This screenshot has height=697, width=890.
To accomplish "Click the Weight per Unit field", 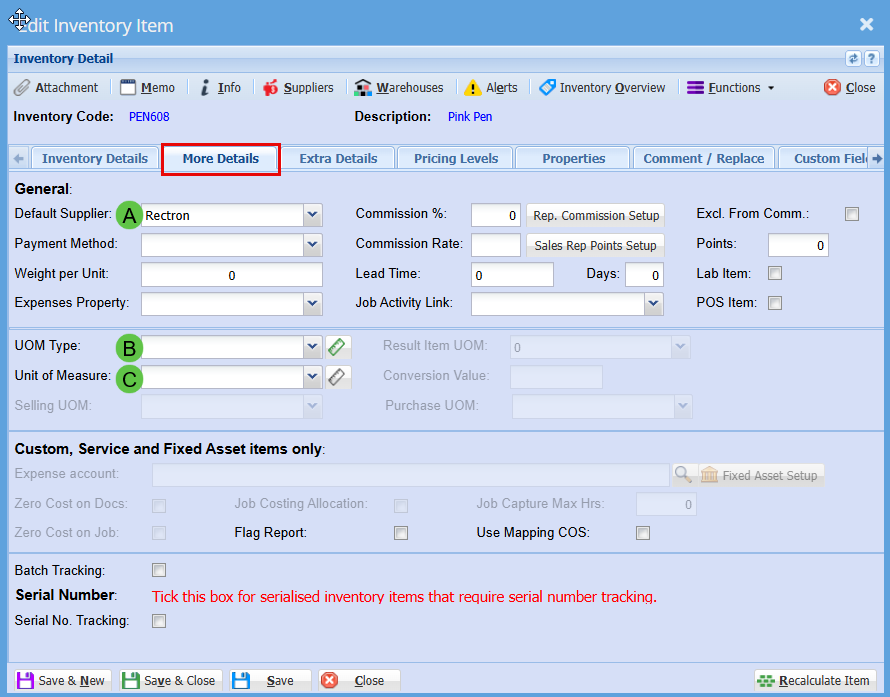I will tap(231, 275).
